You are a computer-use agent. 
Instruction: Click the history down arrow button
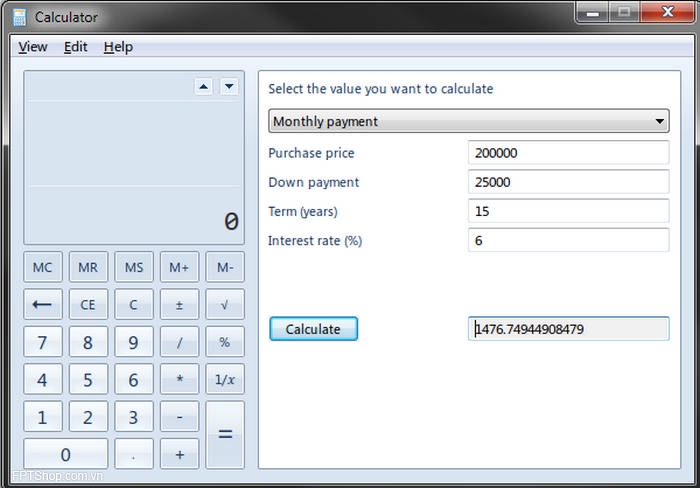pos(229,87)
